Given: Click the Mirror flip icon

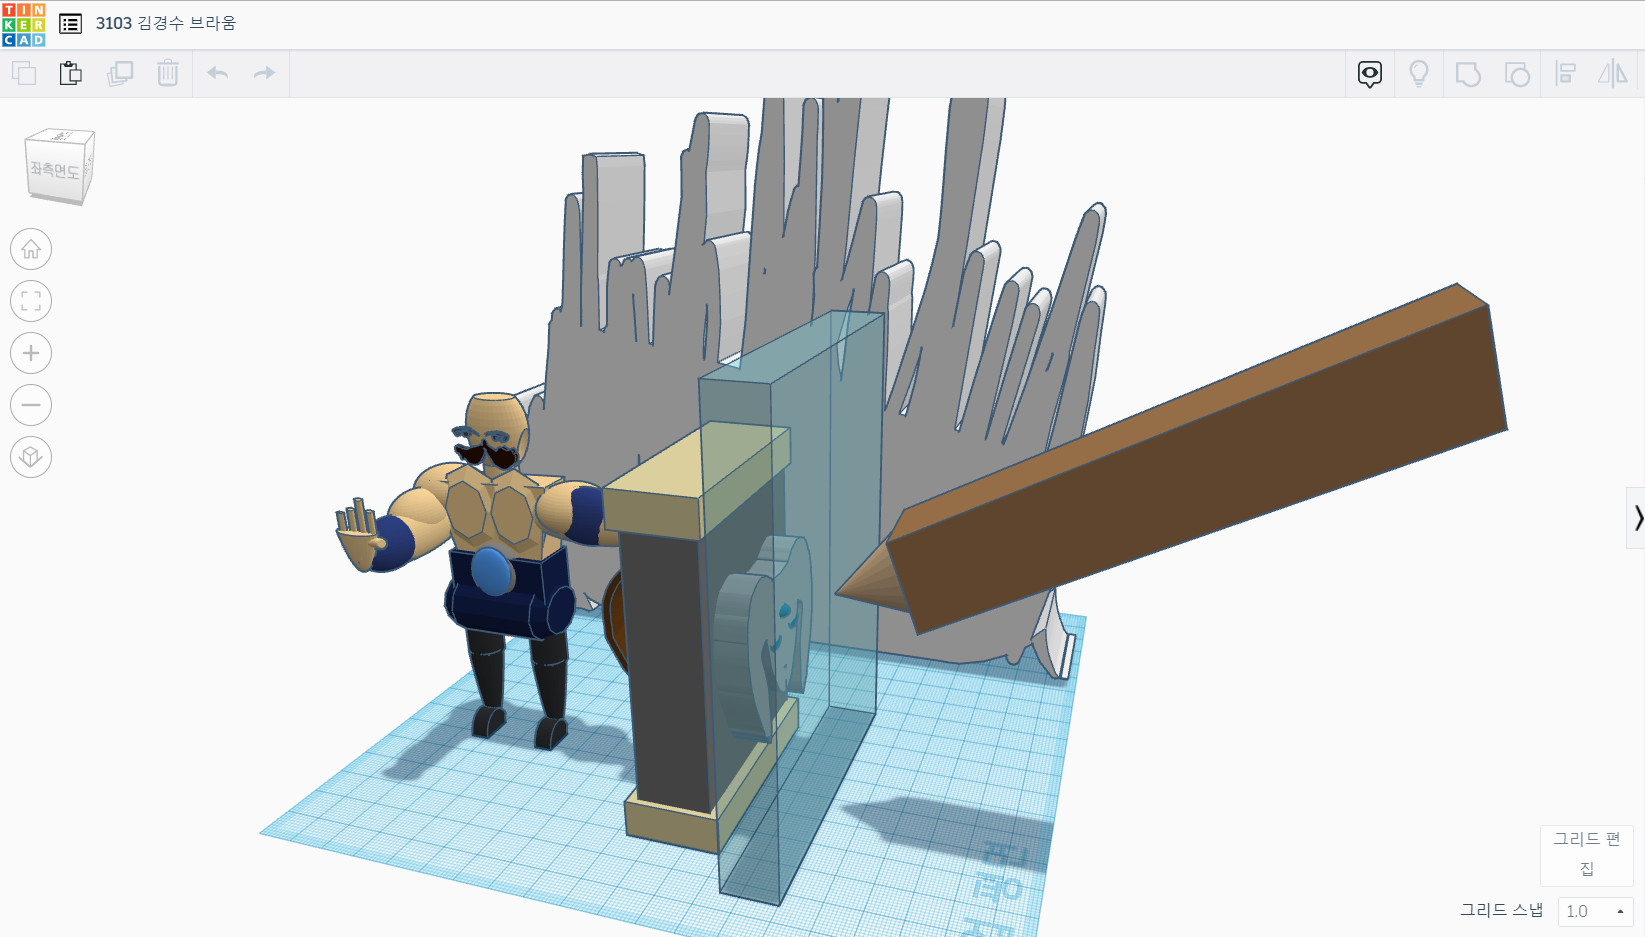Looking at the screenshot, I should pyautogui.click(x=1613, y=74).
